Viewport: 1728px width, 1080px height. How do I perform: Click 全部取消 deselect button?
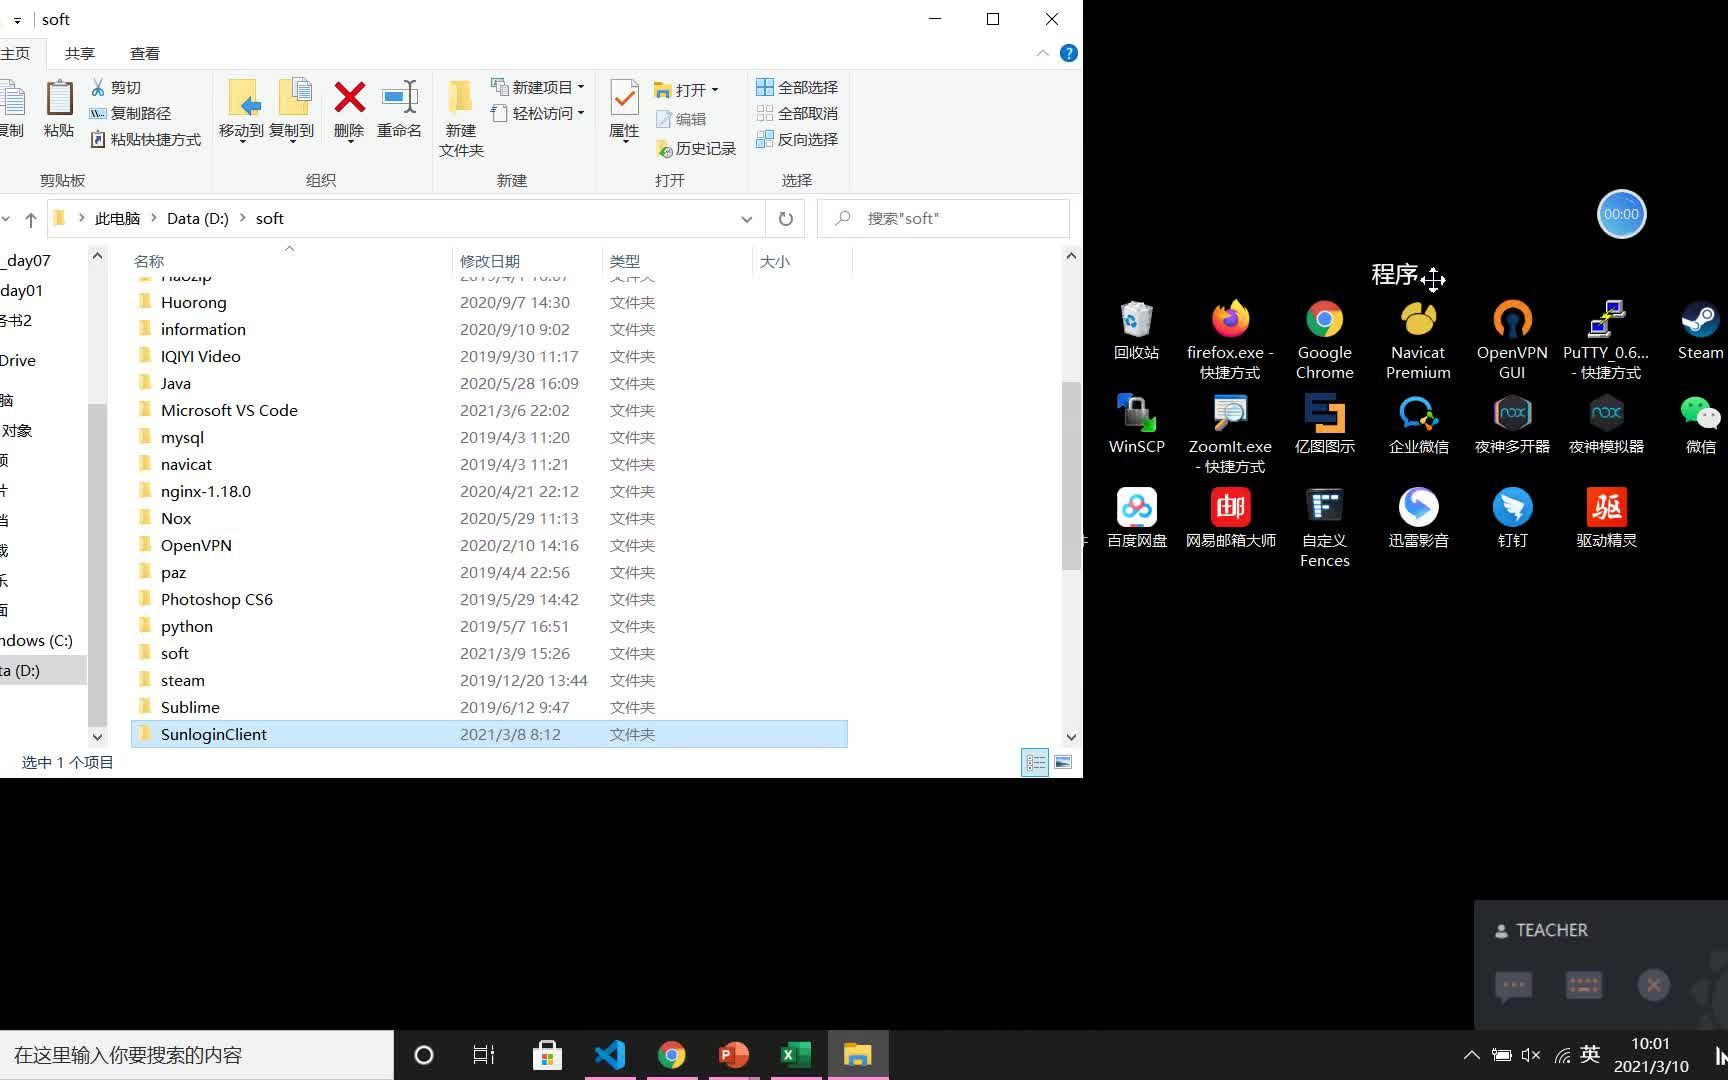pyautogui.click(x=797, y=113)
